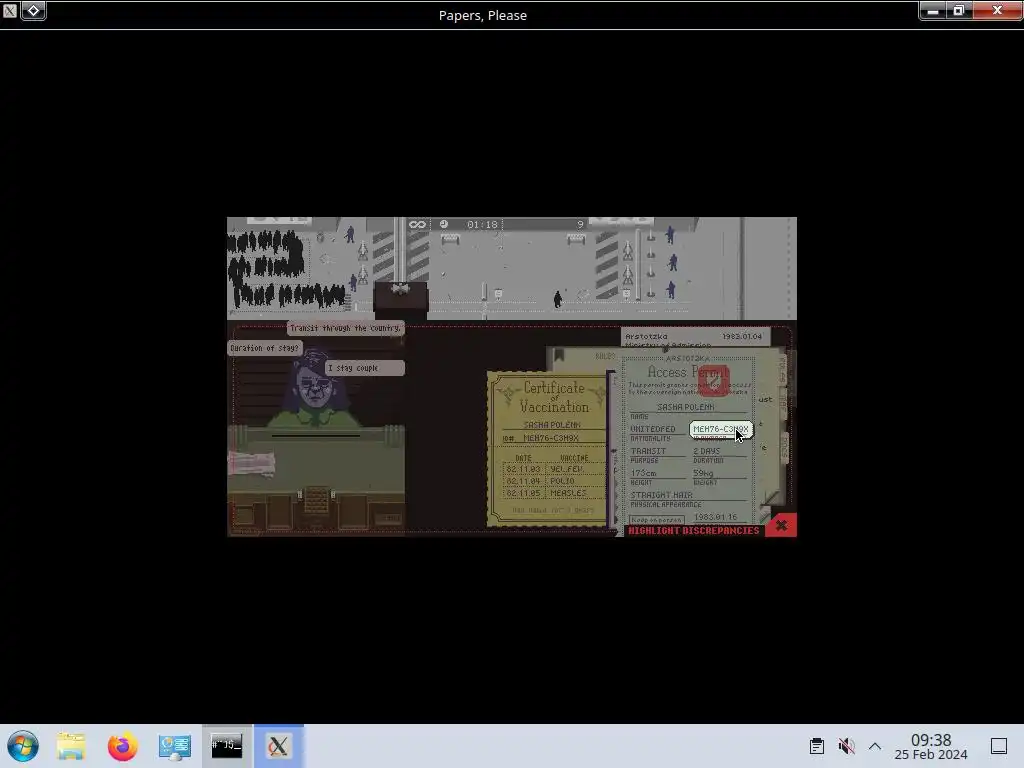Image resolution: width=1024 pixels, height=768 pixels.
Task: Click show desktop button in tray
Action: tap(999, 746)
